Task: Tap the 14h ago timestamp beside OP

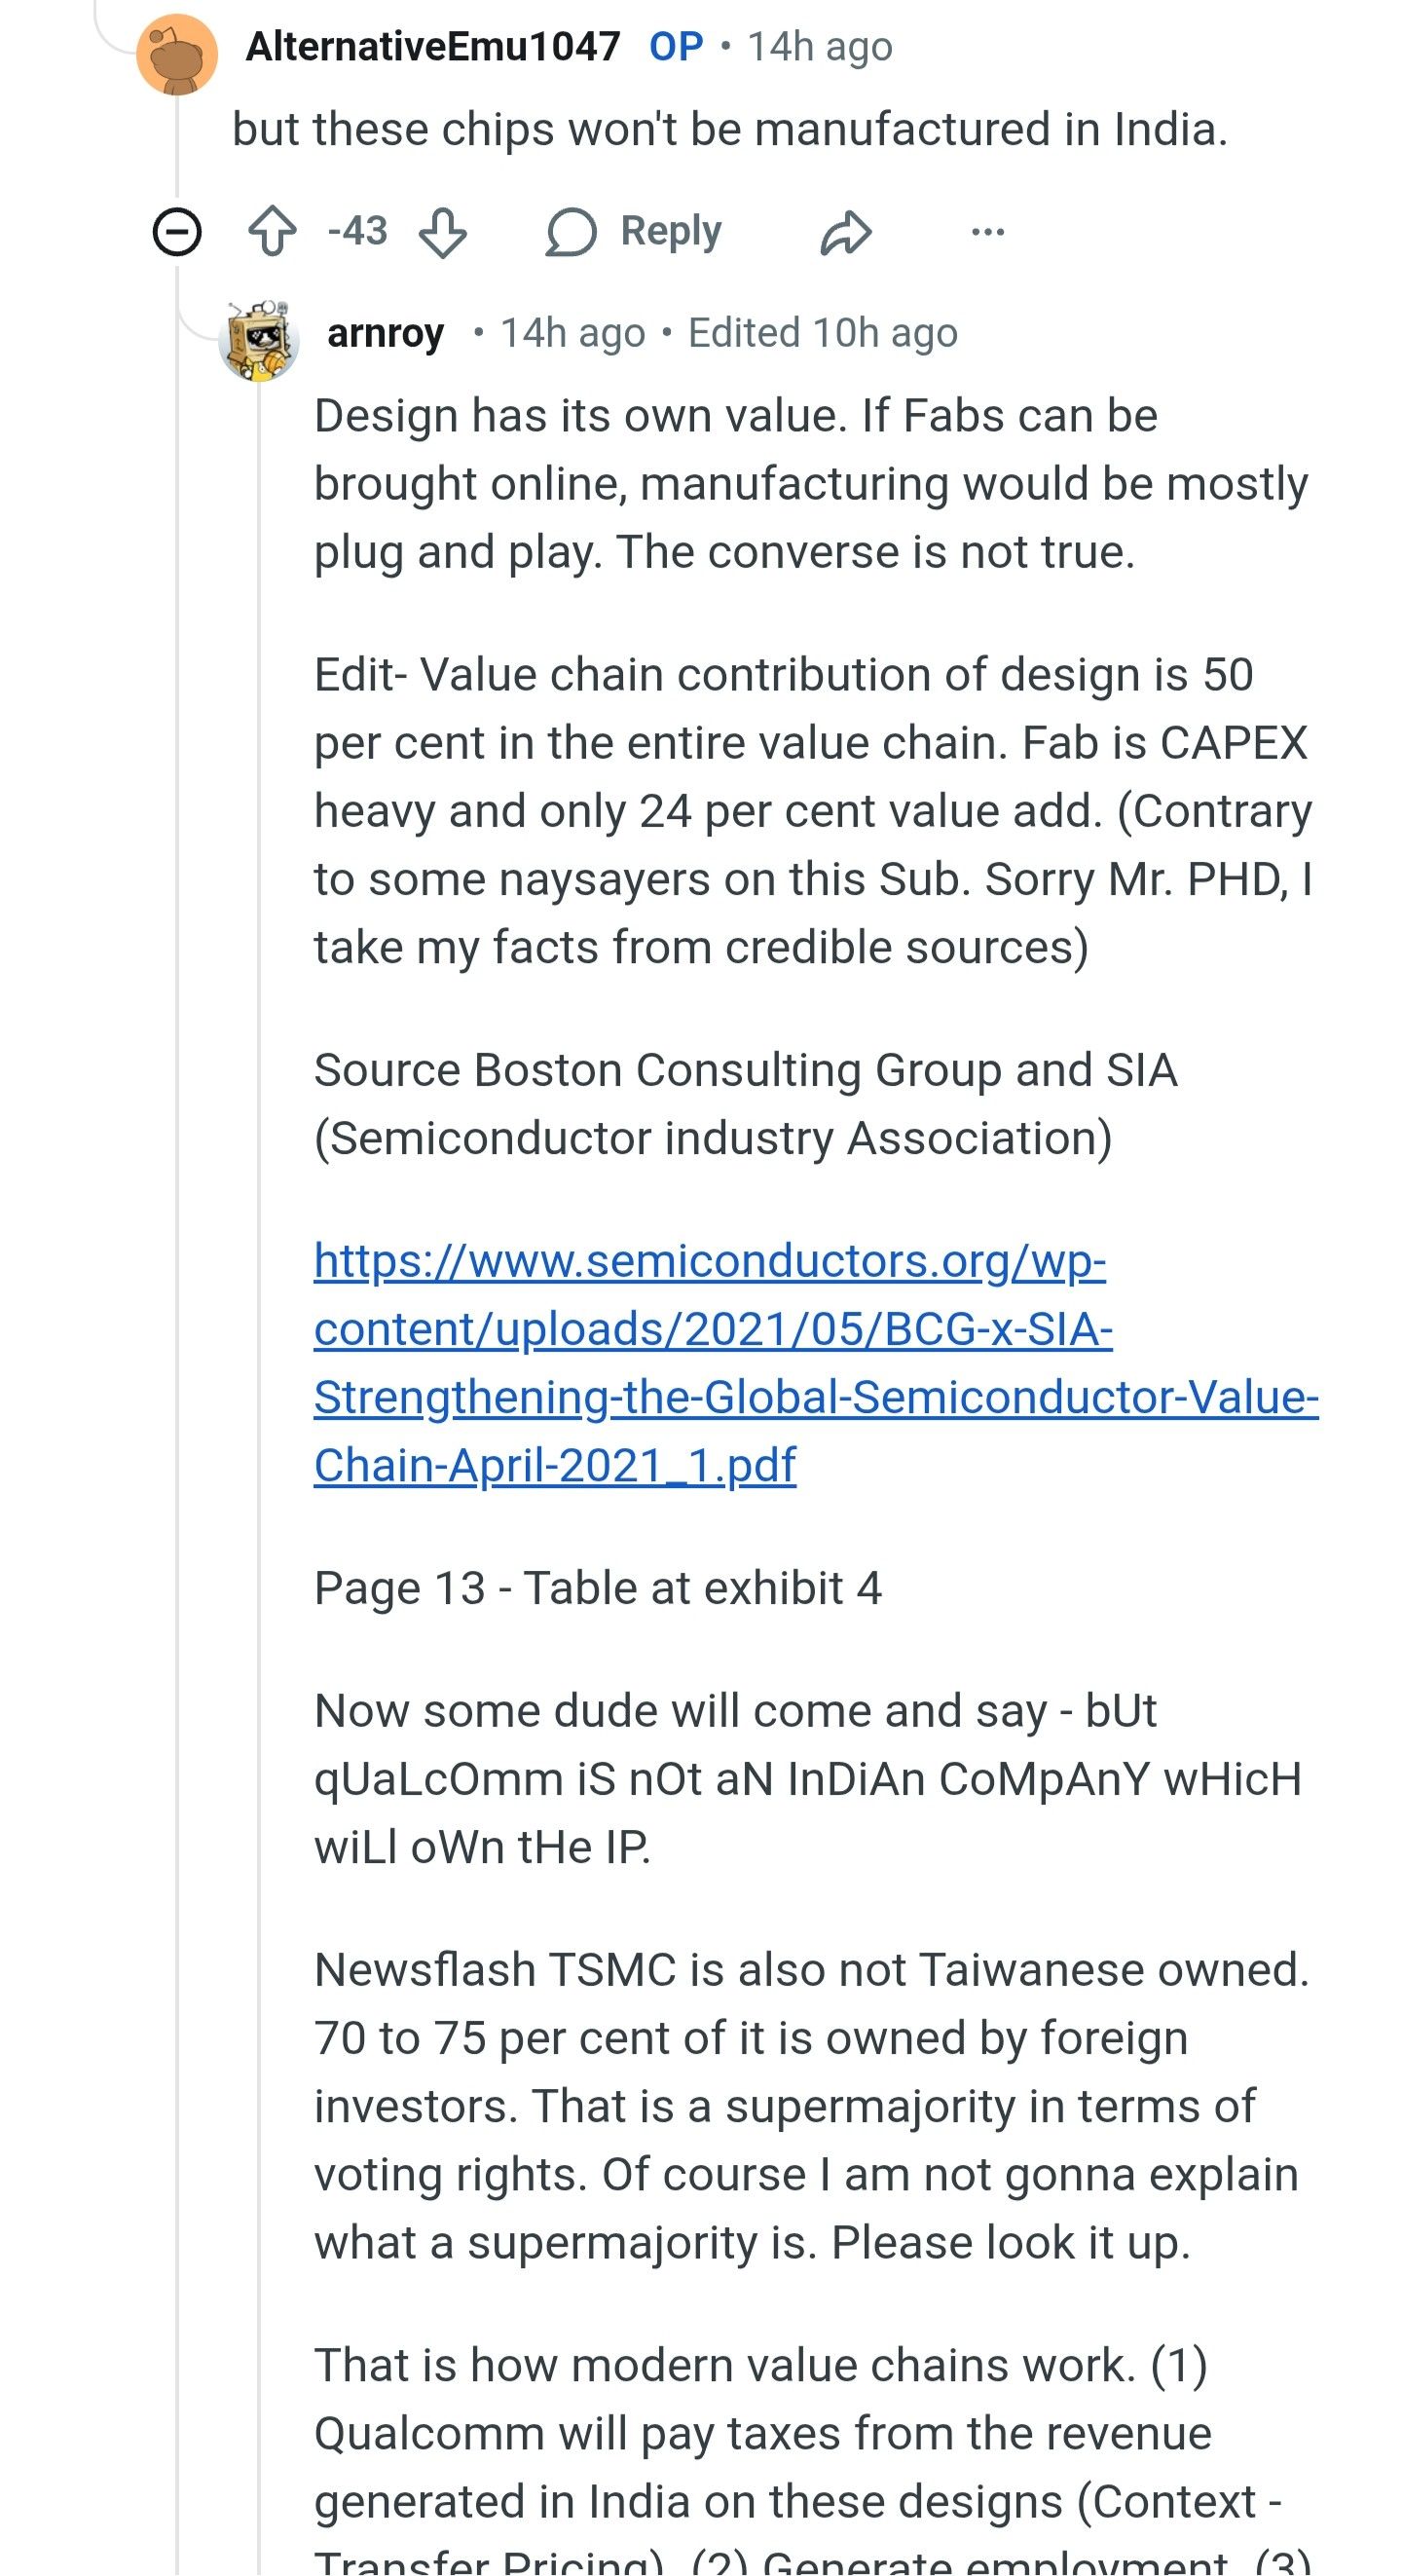Action: pos(820,46)
